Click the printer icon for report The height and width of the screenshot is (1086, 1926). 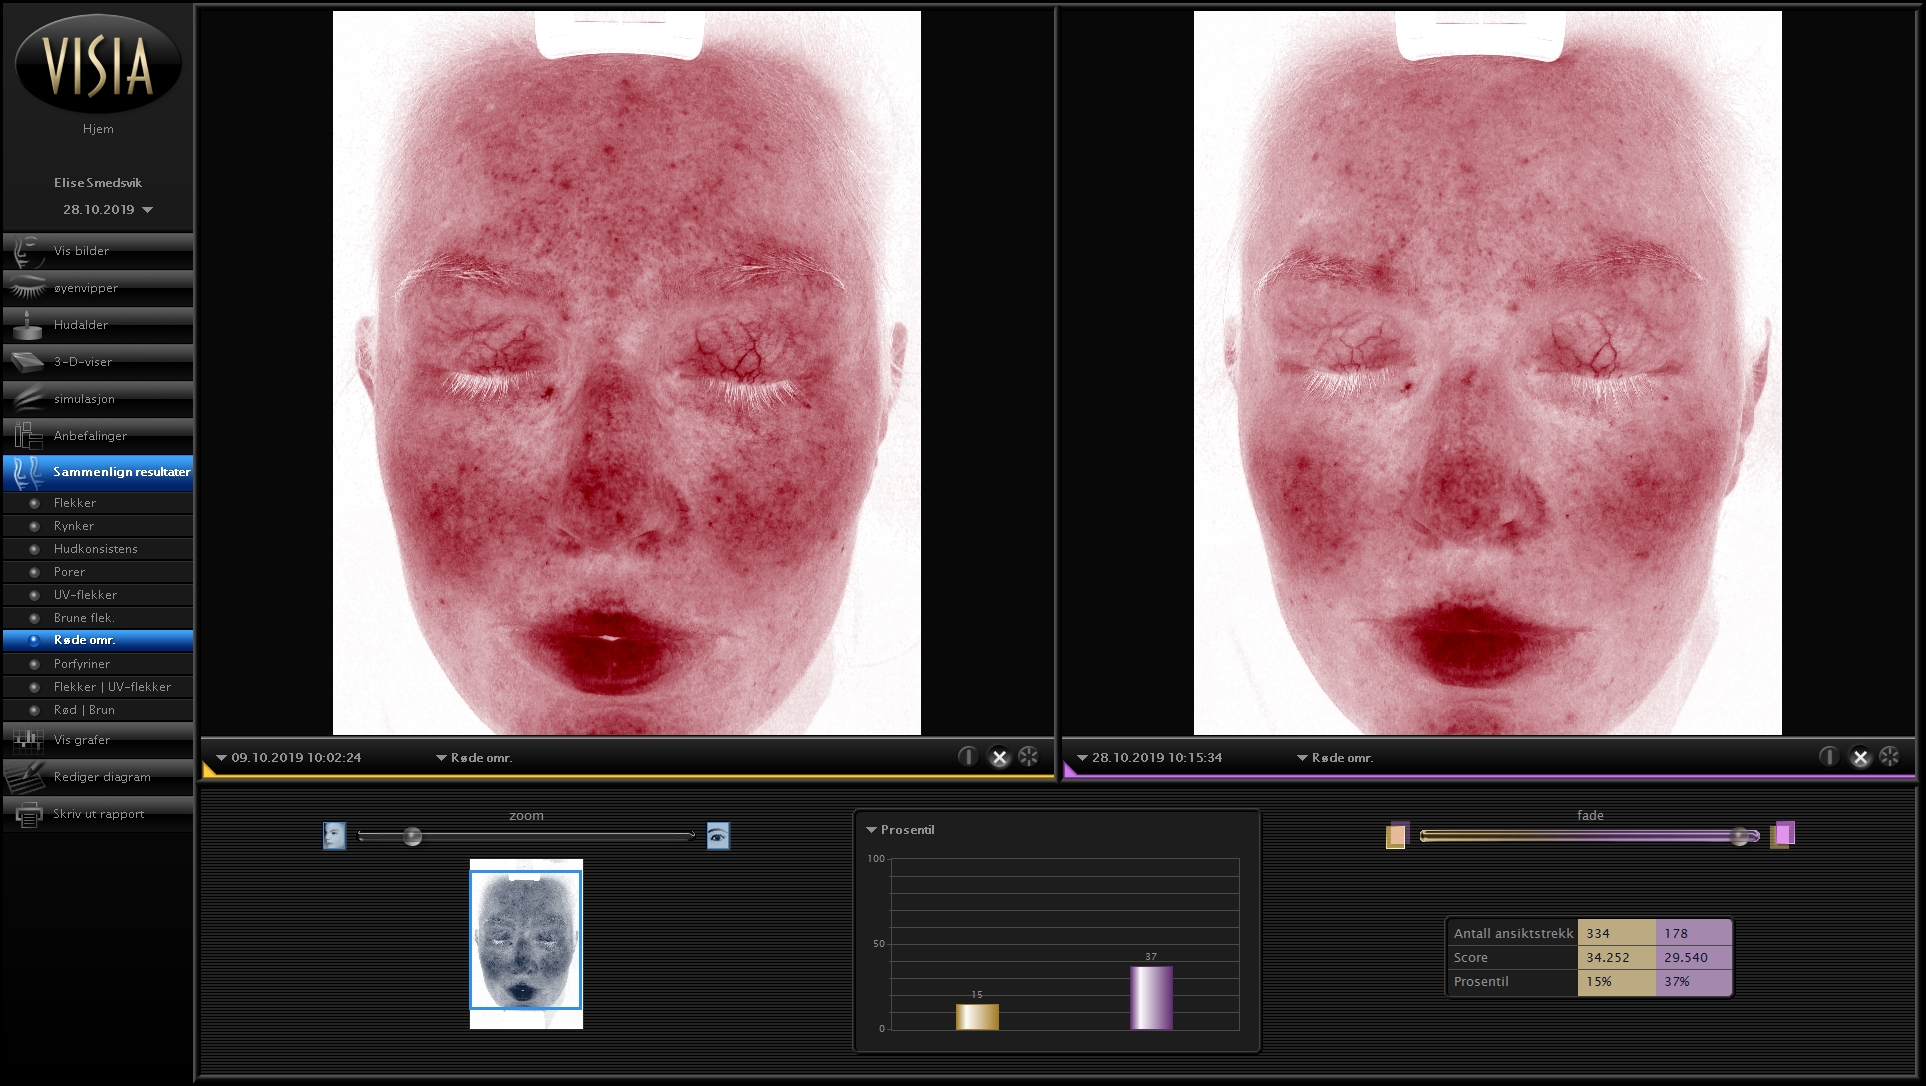[x=27, y=814]
